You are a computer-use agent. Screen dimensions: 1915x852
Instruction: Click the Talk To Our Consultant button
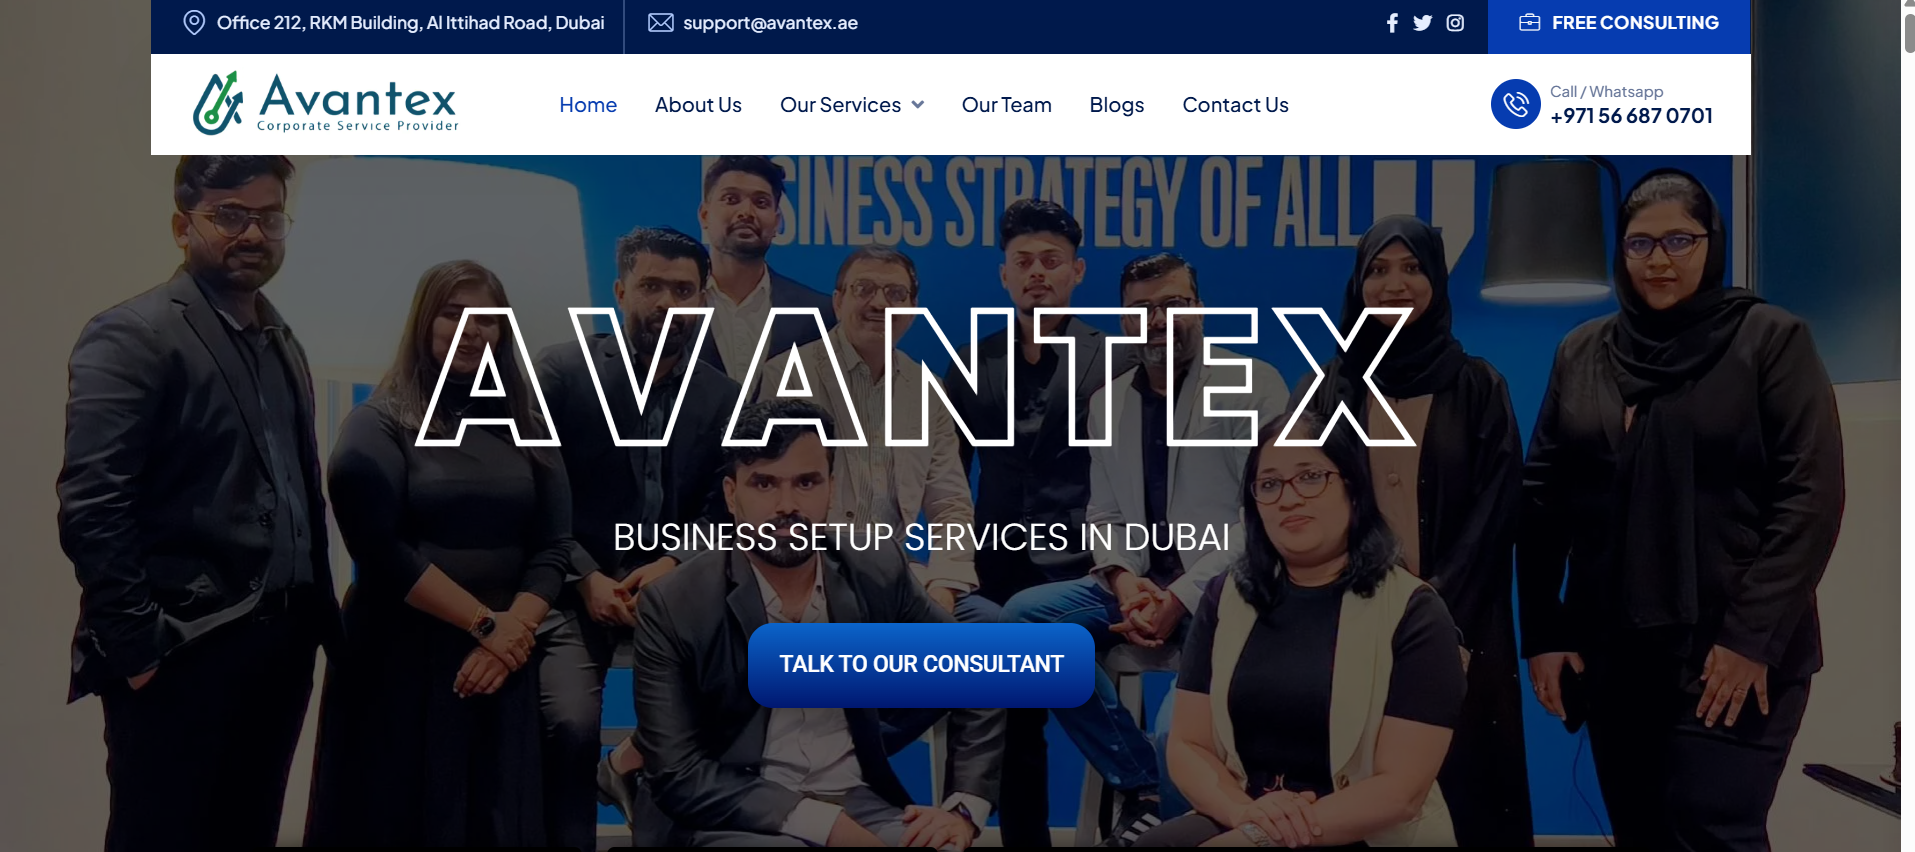[x=921, y=665]
